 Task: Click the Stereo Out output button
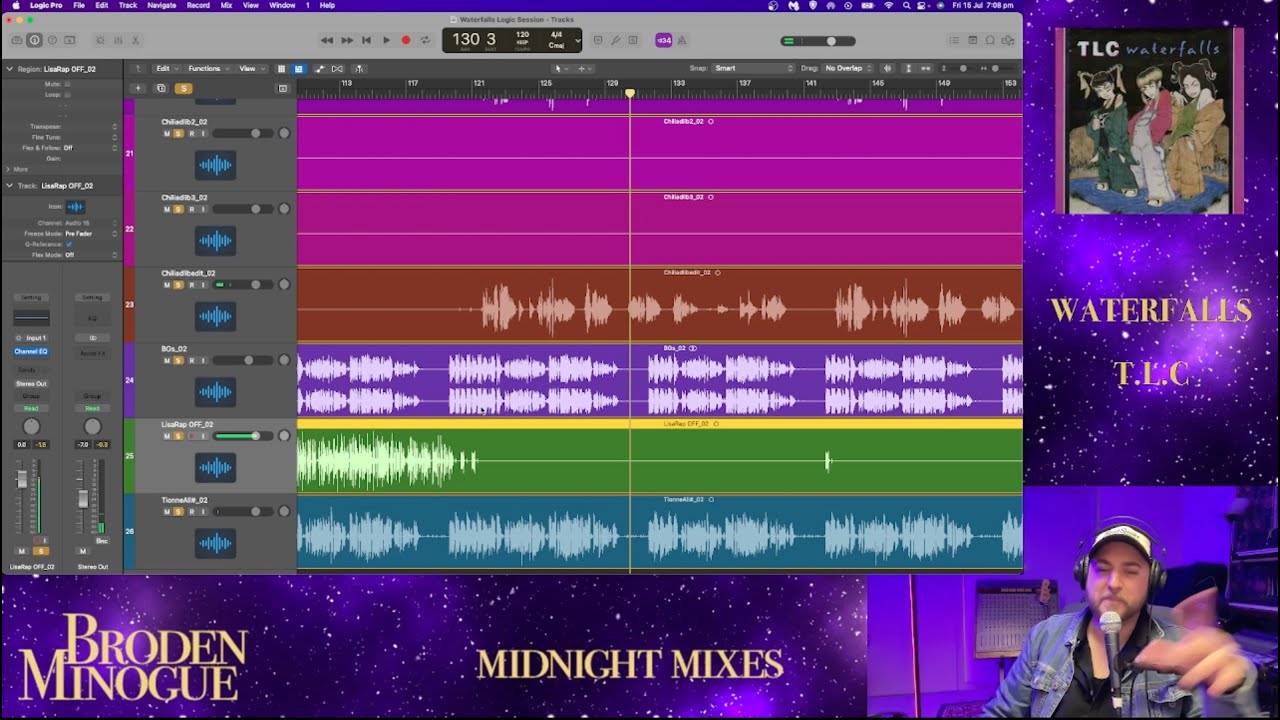[x=31, y=384]
